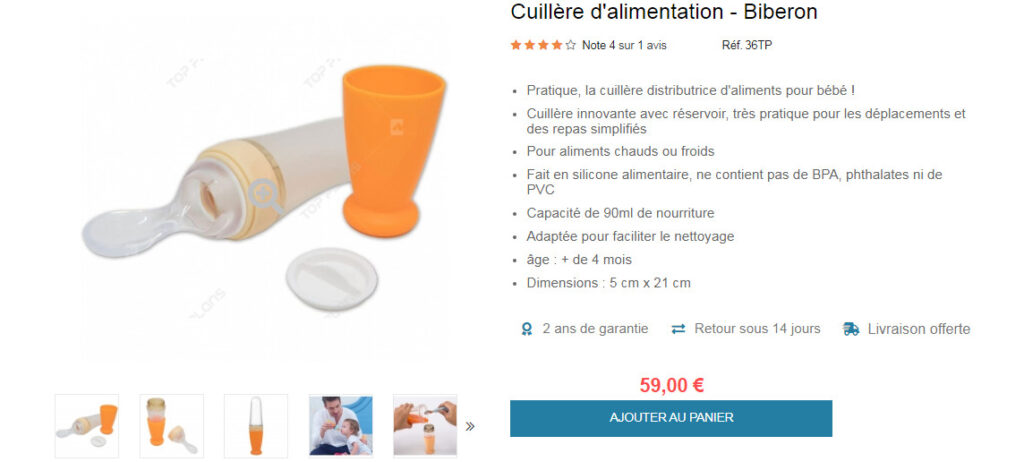Open the 'Note 4 sur 1 avis' reviews link
This screenshot has height=462, width=1024.
point(624,45)
